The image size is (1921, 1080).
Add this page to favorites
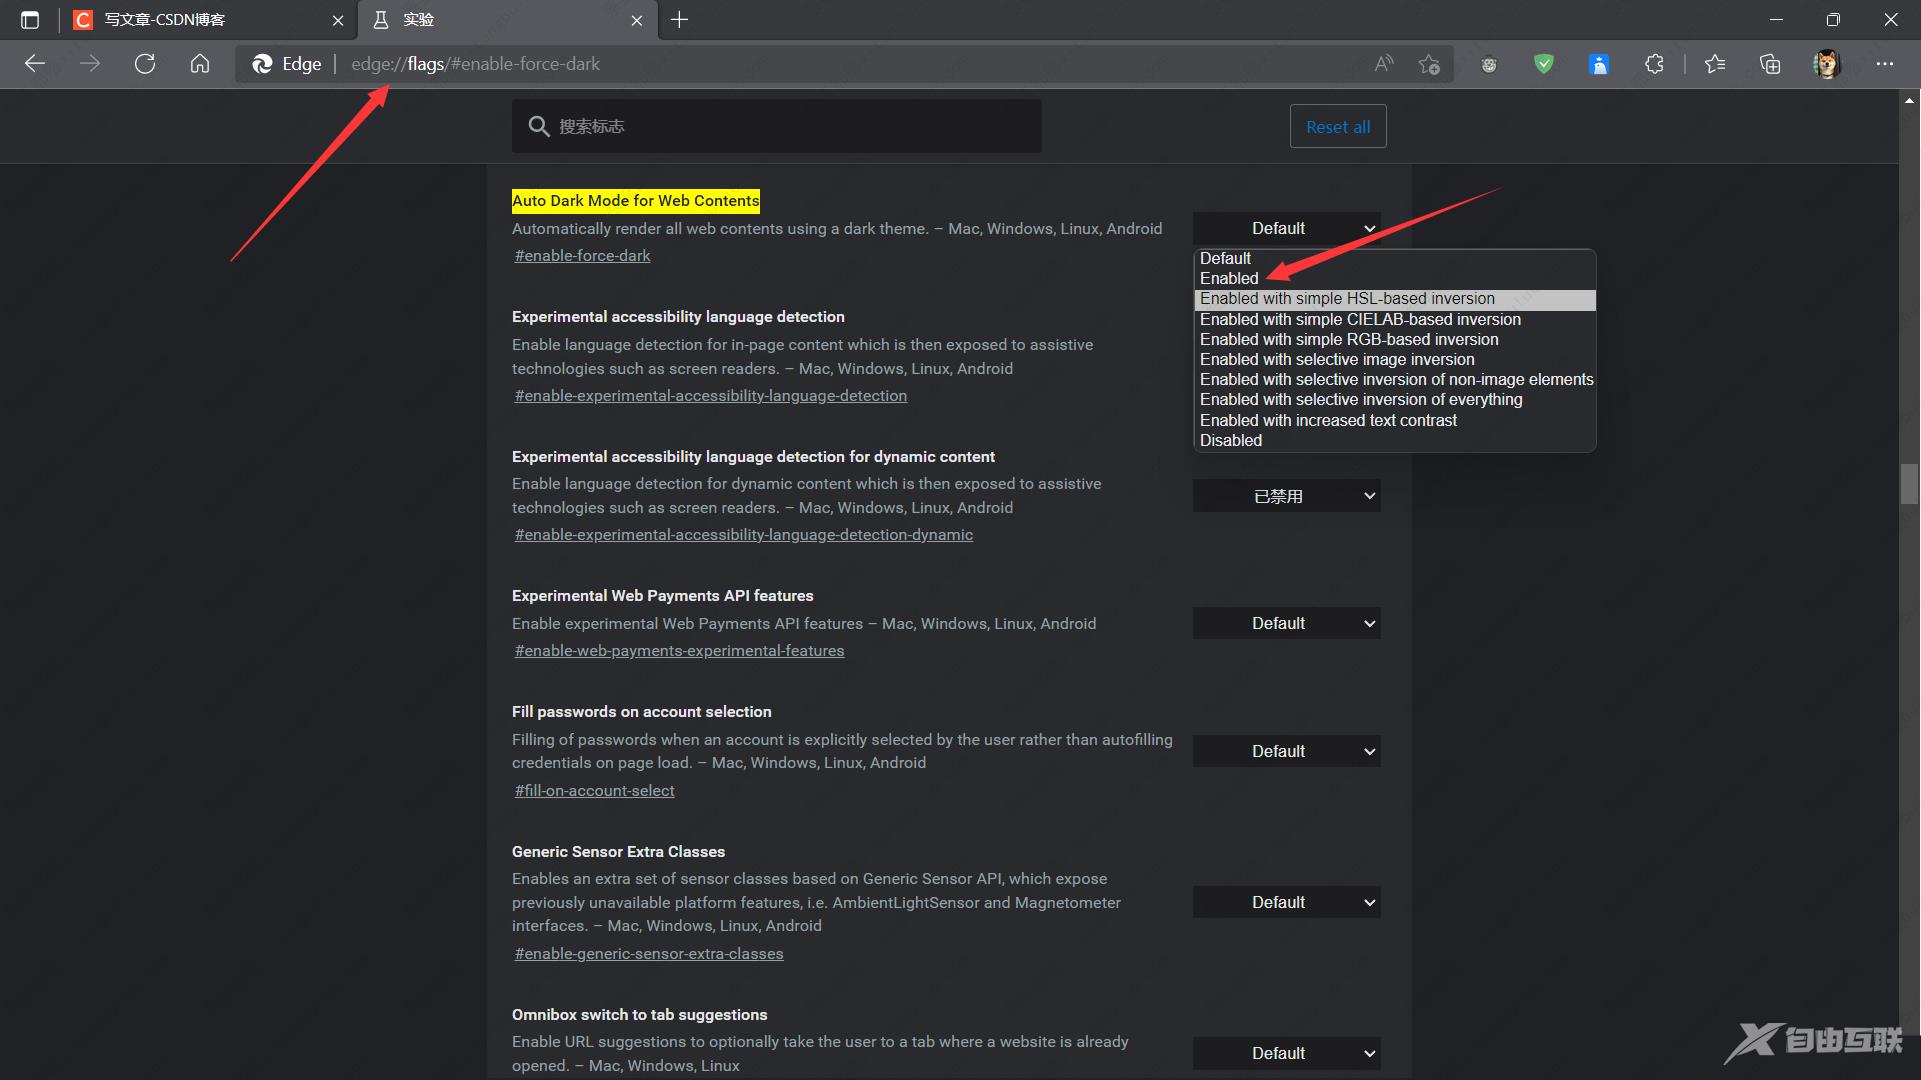coord(1429,64)
